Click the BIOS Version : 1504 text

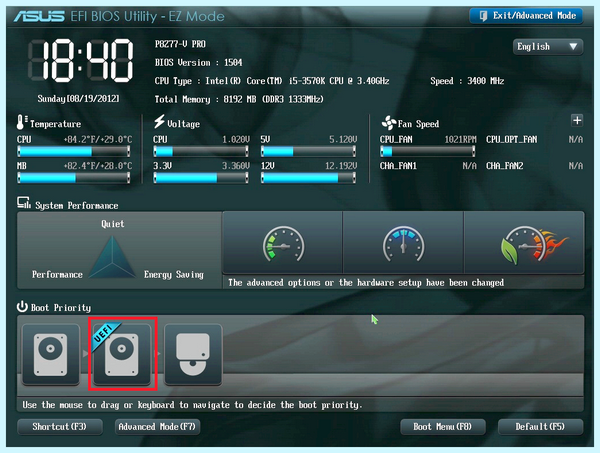(x=198, y=62)
